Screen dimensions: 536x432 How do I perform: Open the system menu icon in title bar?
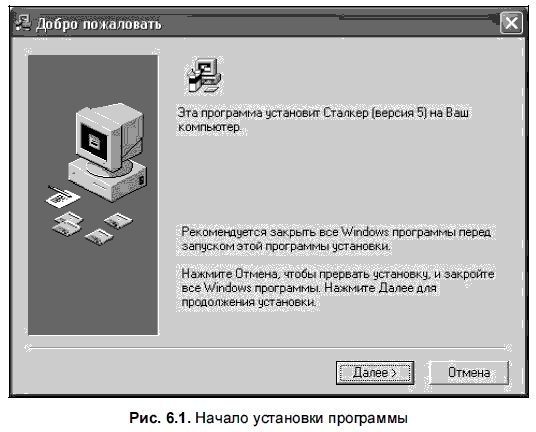(x=23, y=23)
